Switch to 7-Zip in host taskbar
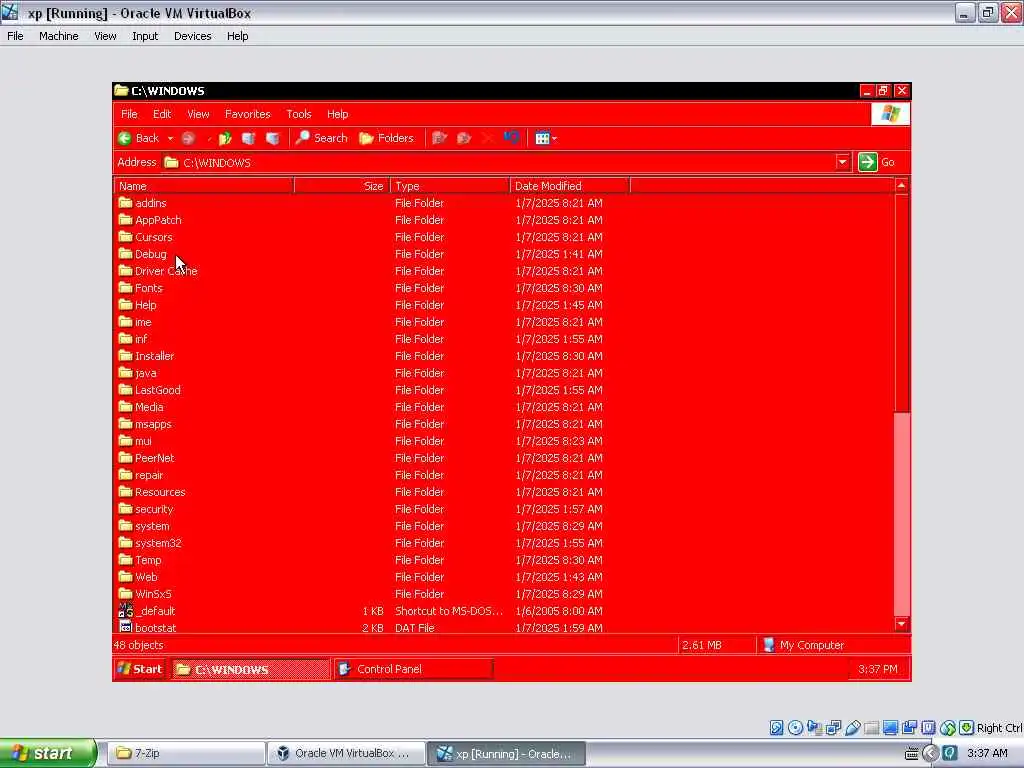The width and height of the screenshot is (1024, 768). [x=185, y=753]
